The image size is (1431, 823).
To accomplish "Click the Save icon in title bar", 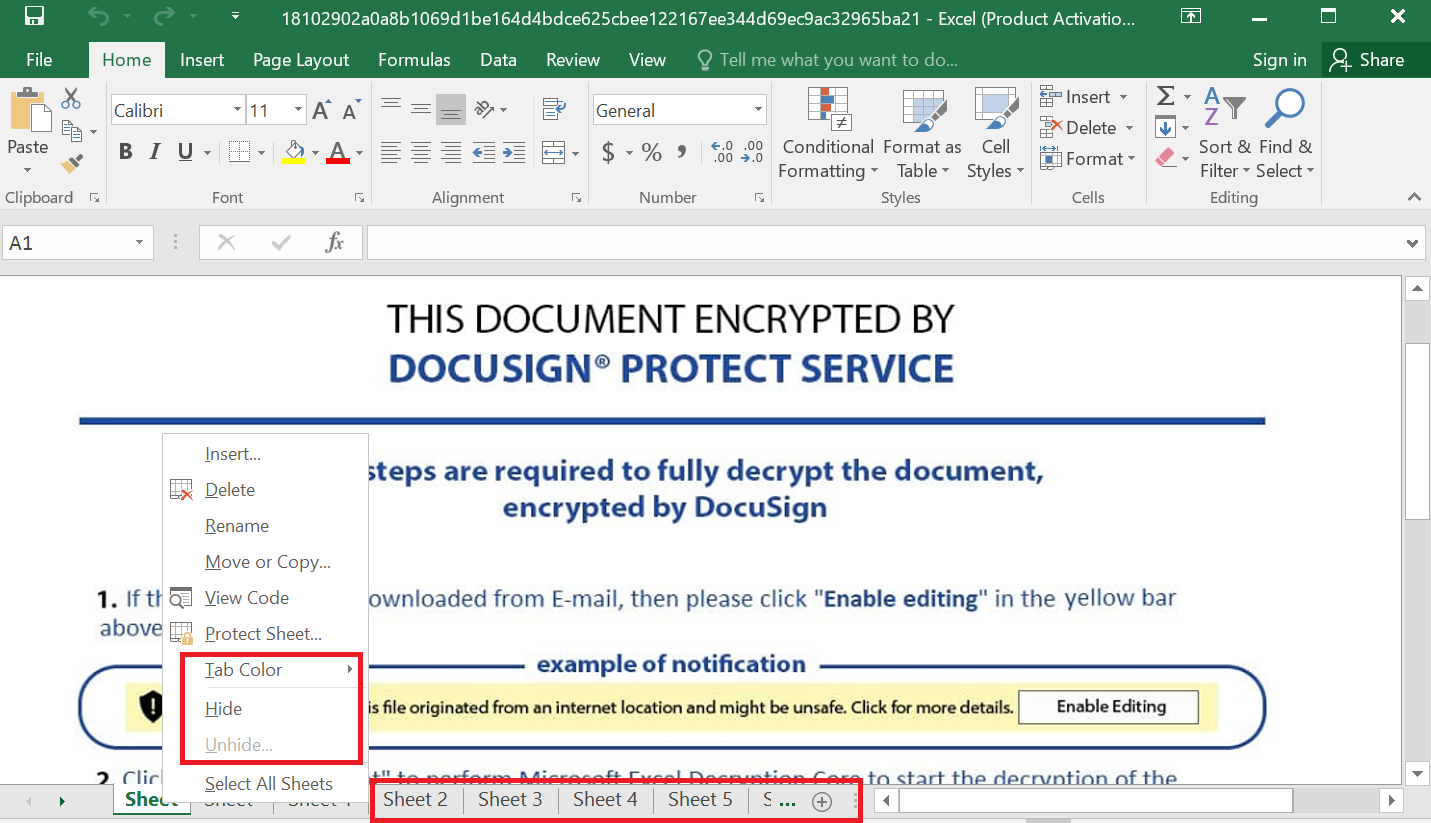I will tap(33, 17).
